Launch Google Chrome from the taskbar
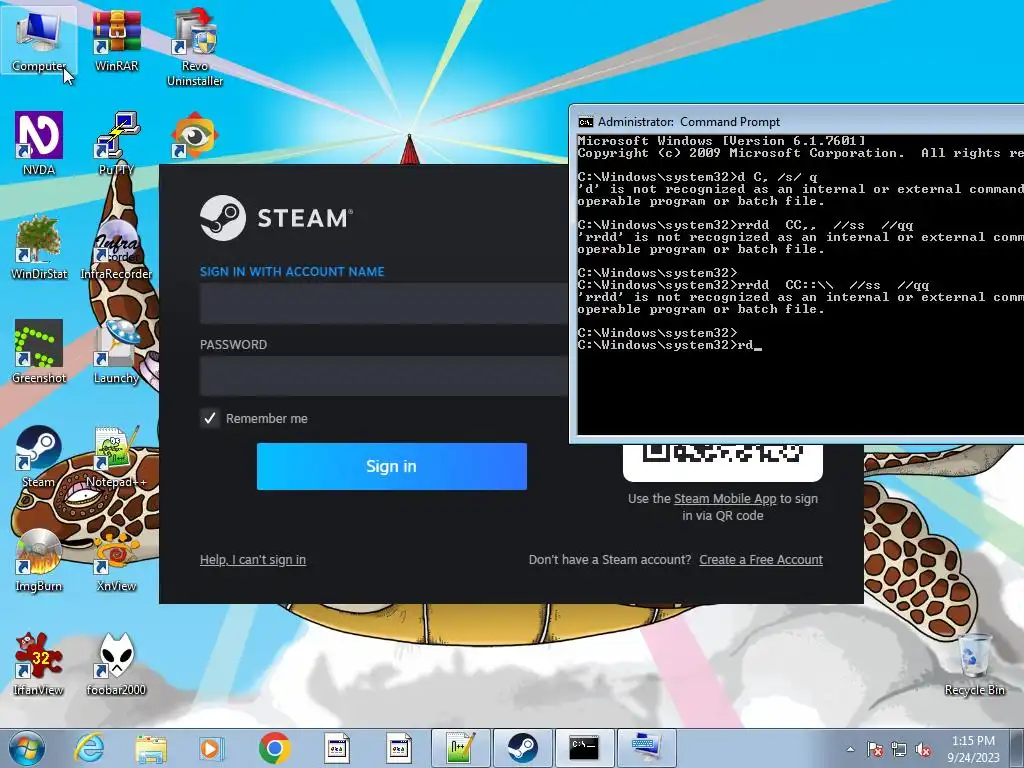The image size is (1024, 768). coord(274,748)
